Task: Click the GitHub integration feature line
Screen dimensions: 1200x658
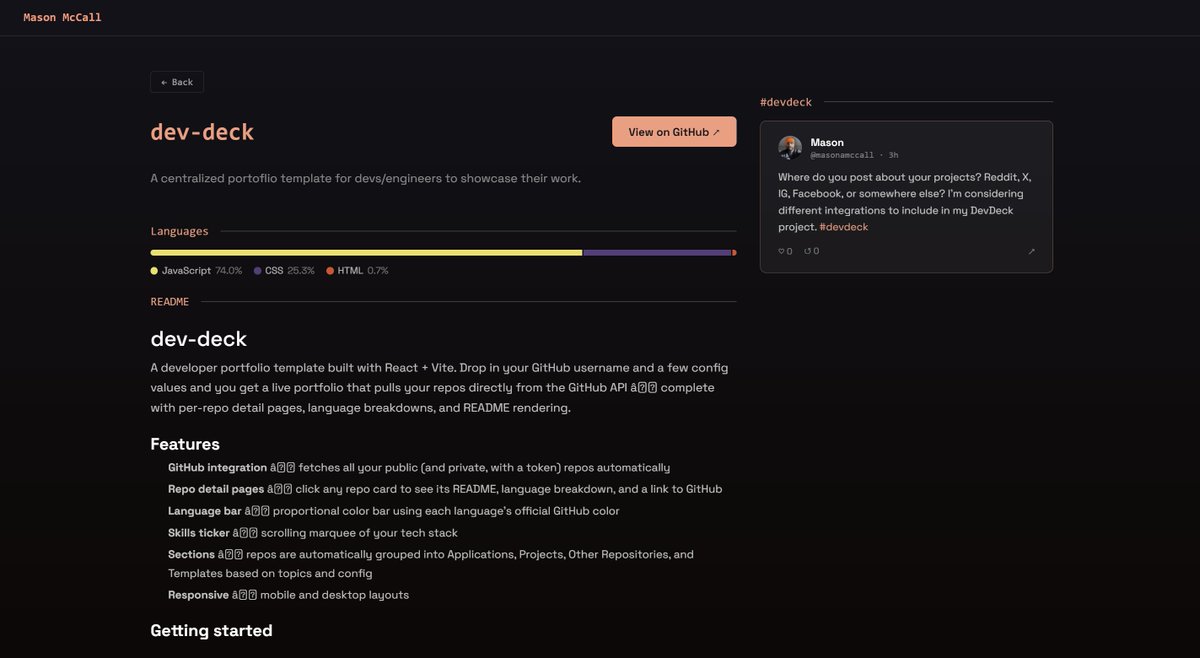Action: click(x=419, y=467)
